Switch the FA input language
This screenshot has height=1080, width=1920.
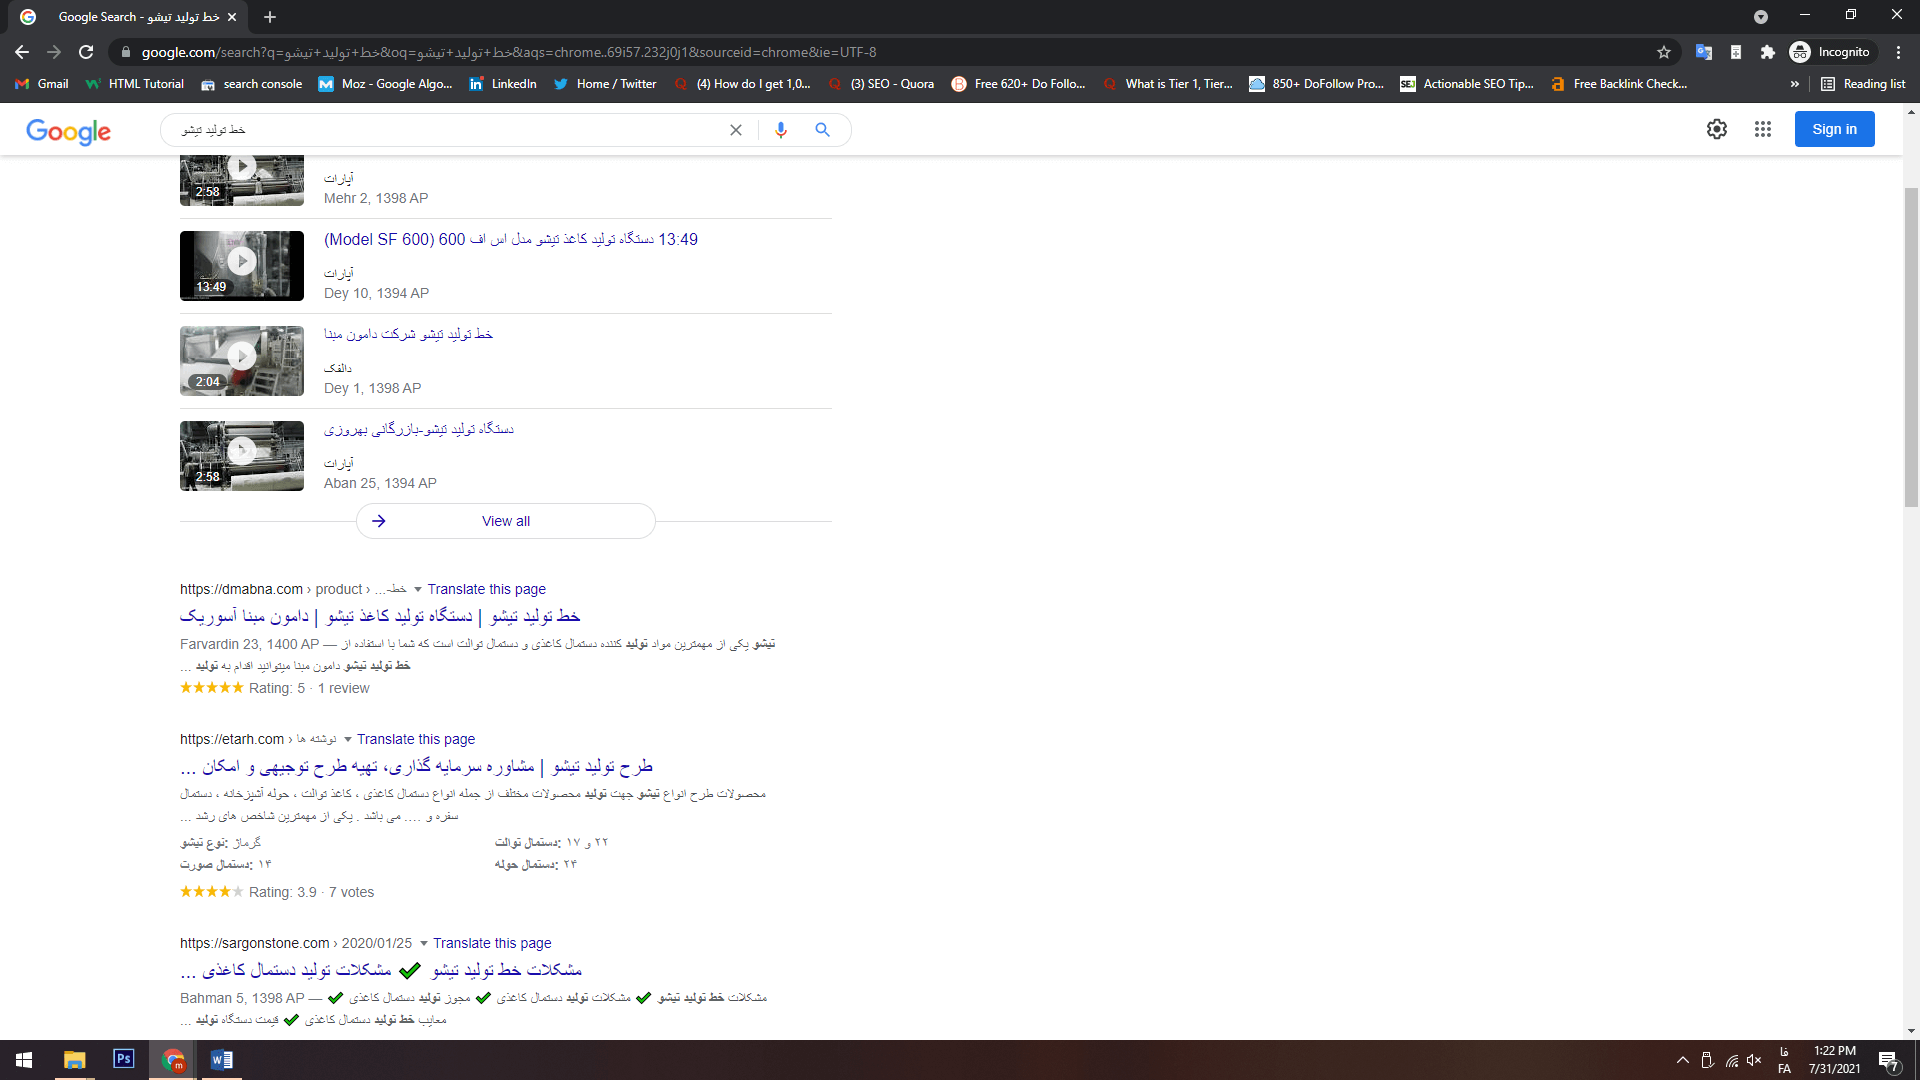pos(1784,1061)
